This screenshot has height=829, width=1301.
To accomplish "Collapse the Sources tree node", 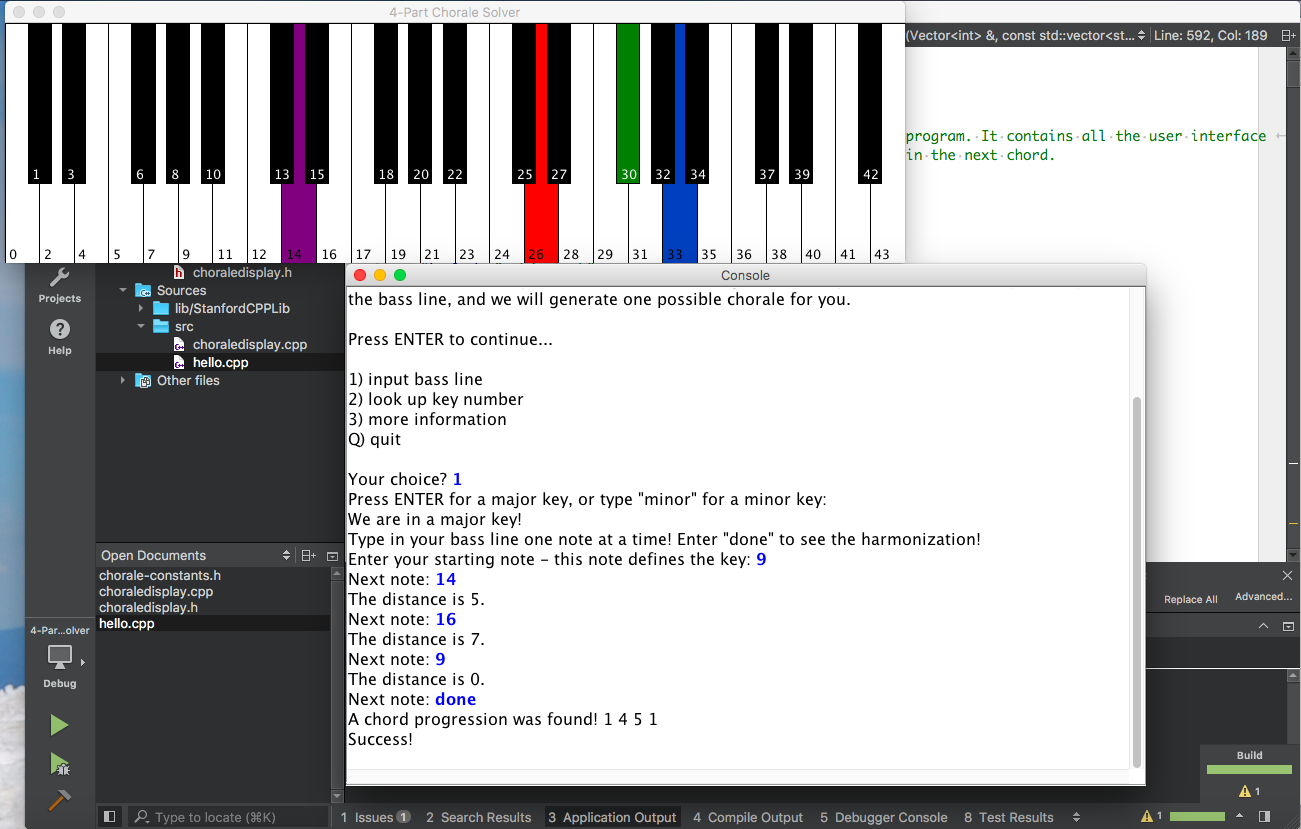I will [x=122, y=290].
